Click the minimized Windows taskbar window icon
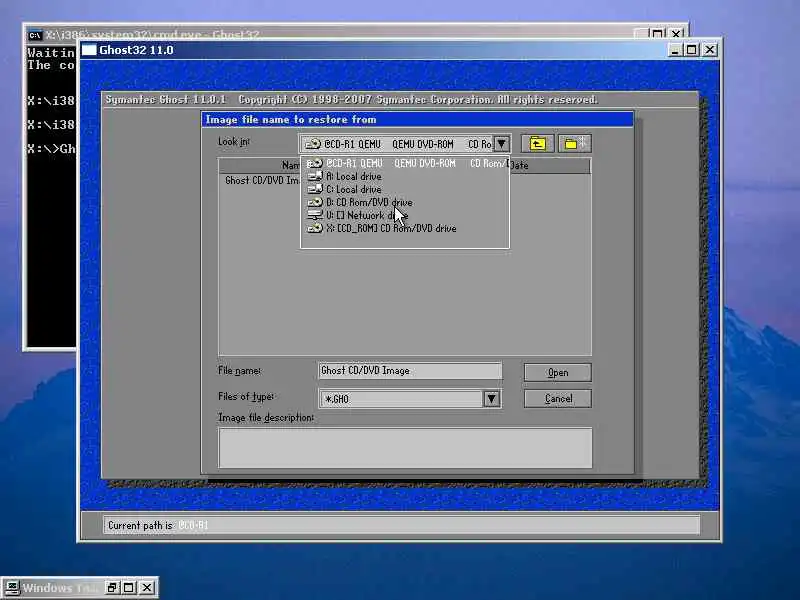Screen dimensions: 800x600 tap(11, 588)
